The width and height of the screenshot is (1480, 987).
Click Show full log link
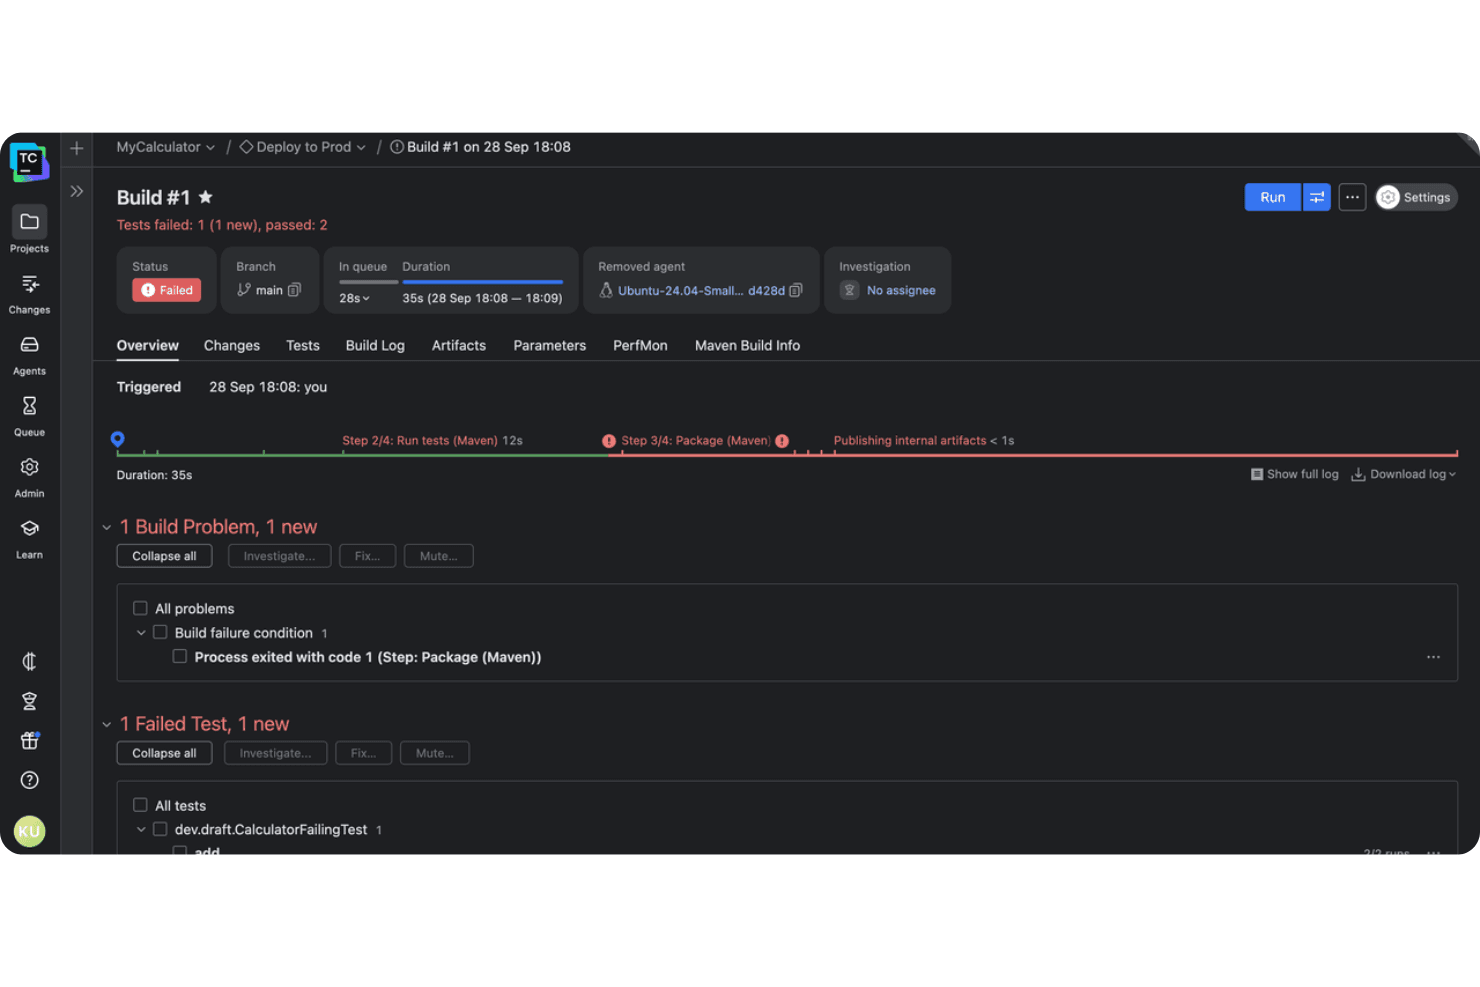(x=1295, y=474)
